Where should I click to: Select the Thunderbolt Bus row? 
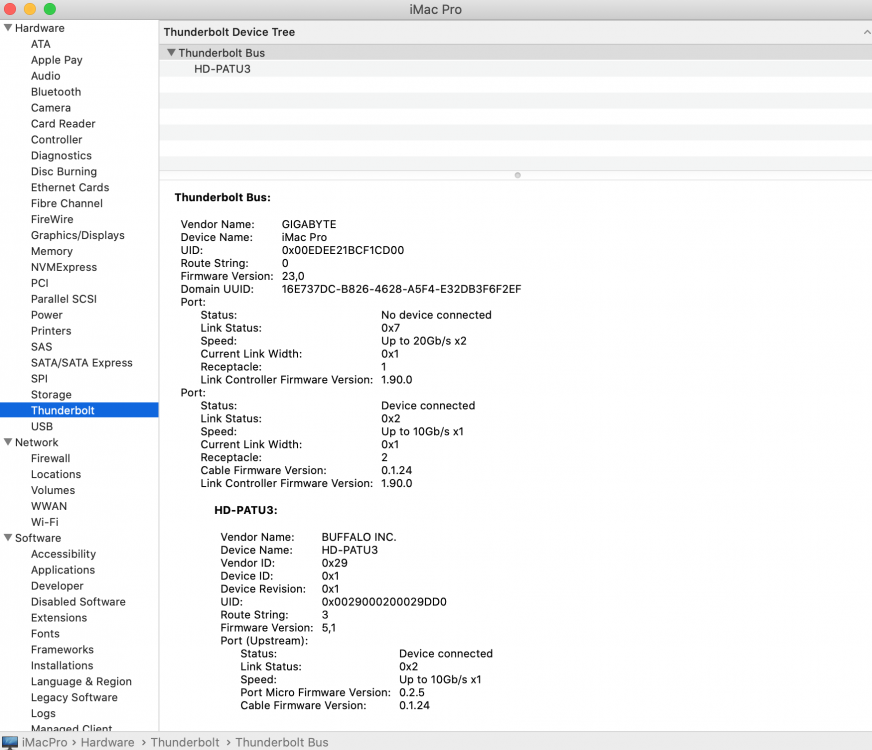click(x=515, y=53)
